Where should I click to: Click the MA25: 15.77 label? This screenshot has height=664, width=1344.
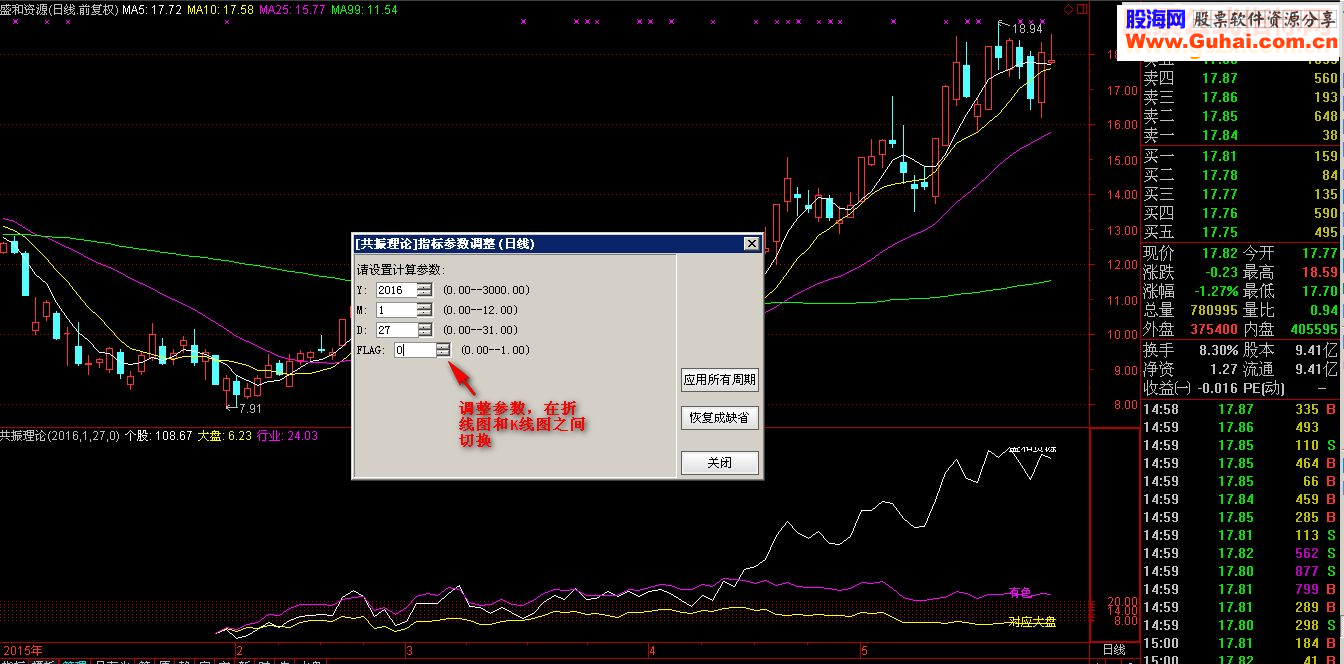(x=292, y=9)
